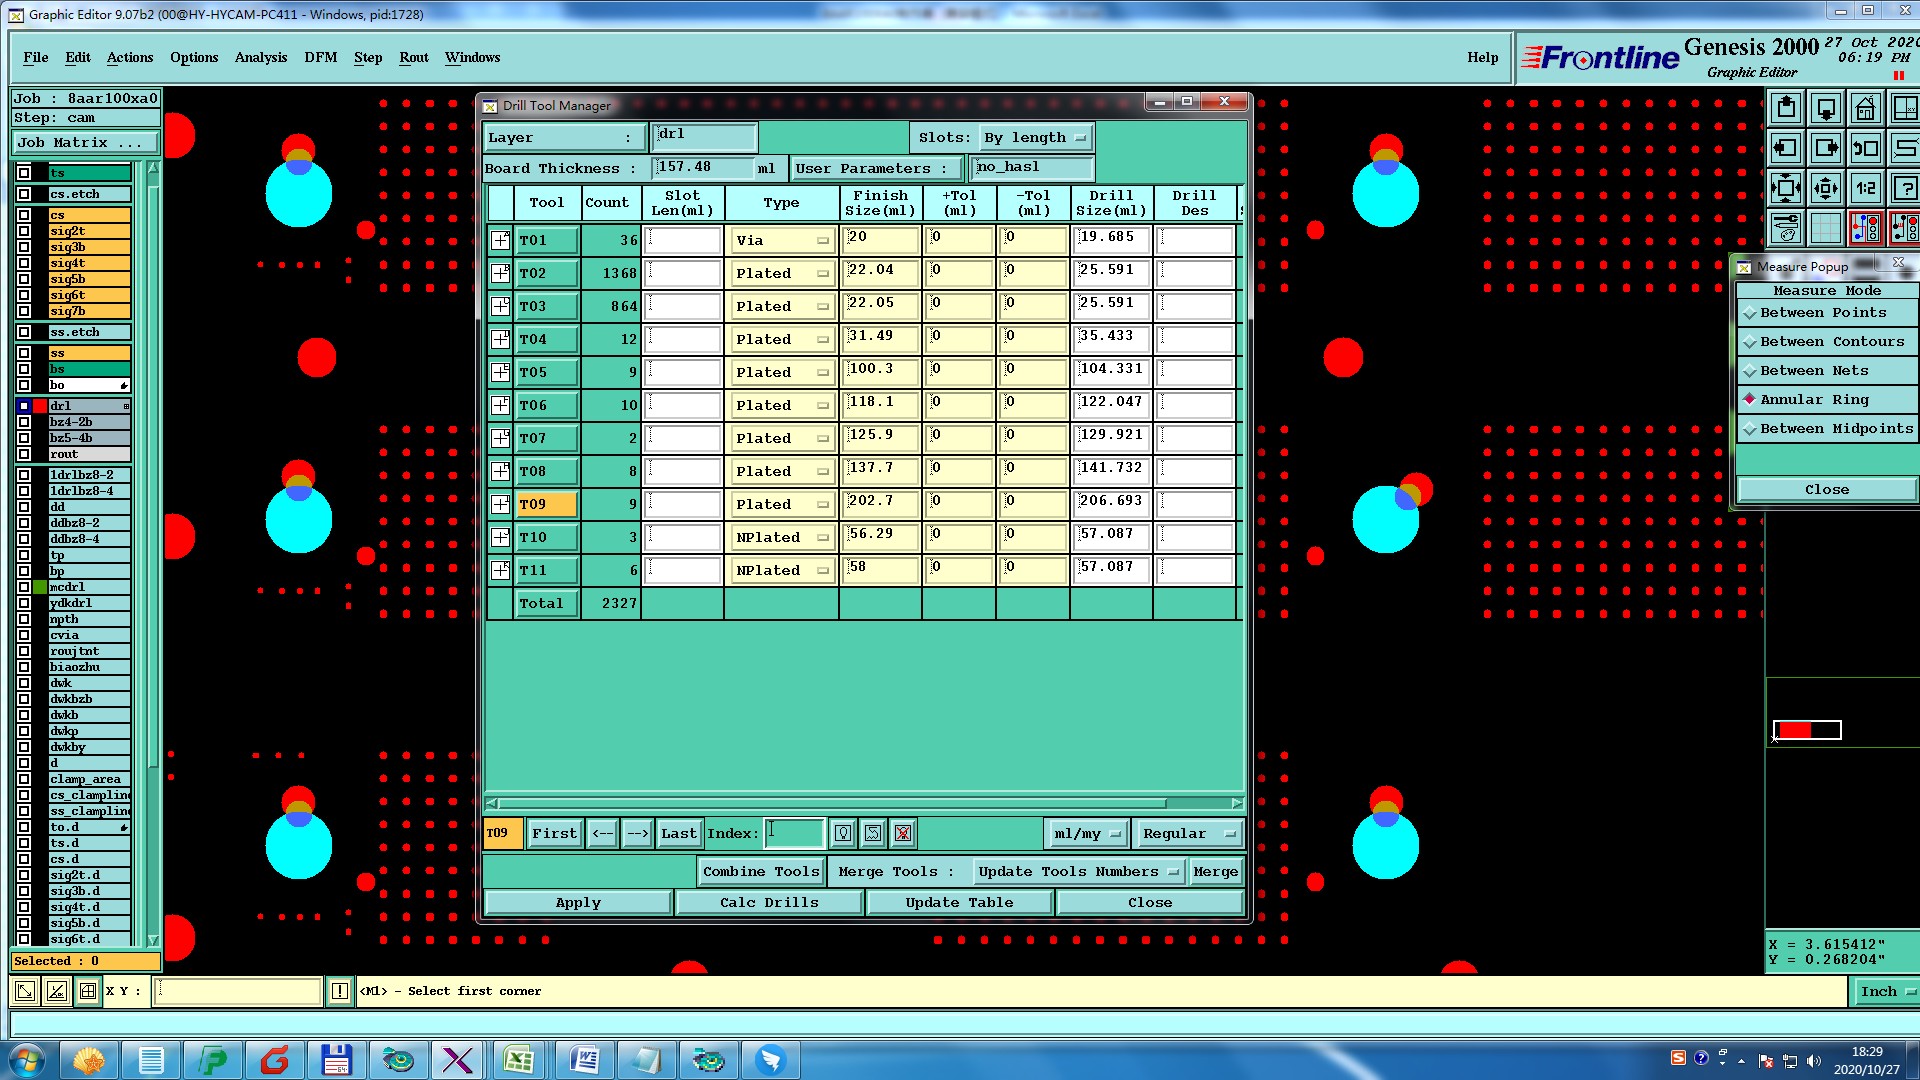This screenshot has width=1920, height=1080.
Task: Open the DFM menu
Action: tap(320, 57)
